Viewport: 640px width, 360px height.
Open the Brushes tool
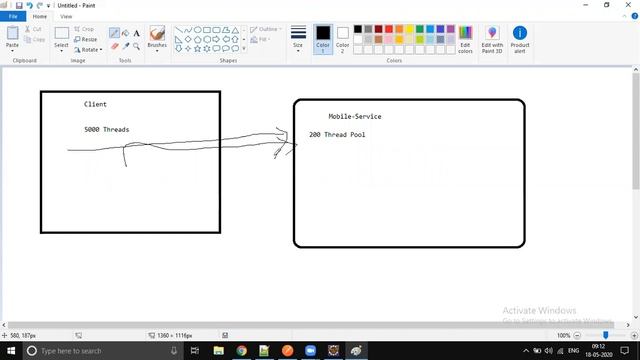157,33
